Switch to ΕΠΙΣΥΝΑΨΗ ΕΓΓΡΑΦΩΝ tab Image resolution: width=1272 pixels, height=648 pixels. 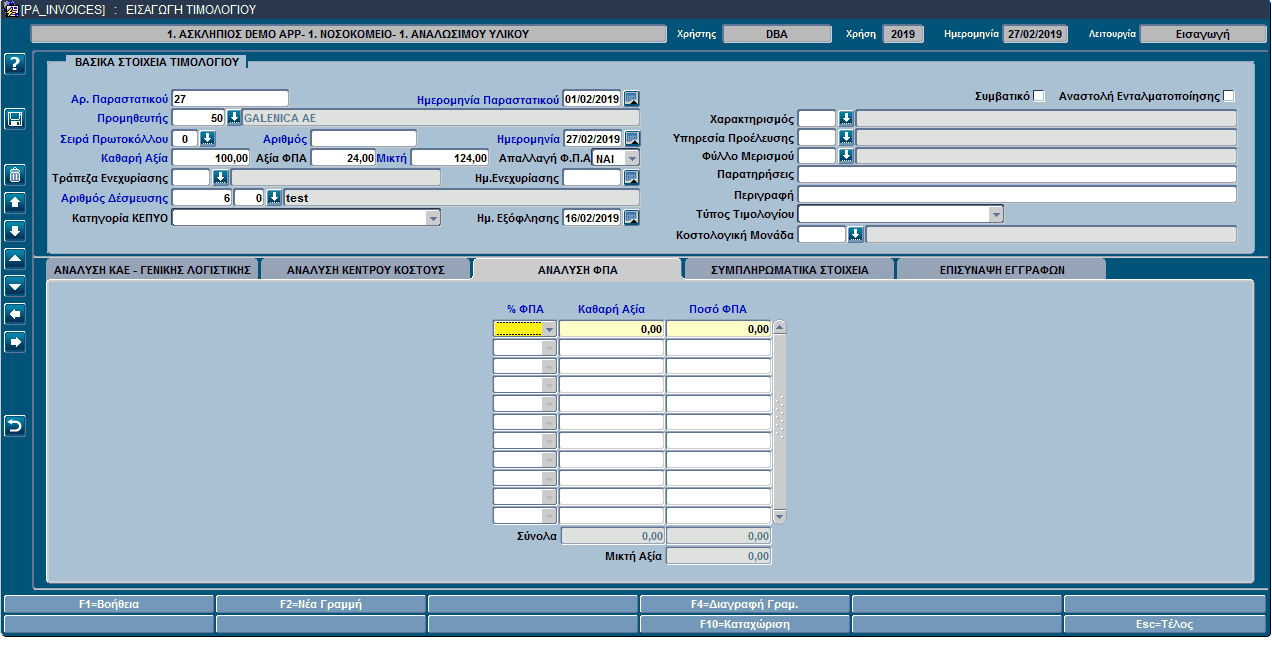pyautogui.click(x=1001, y=269)
